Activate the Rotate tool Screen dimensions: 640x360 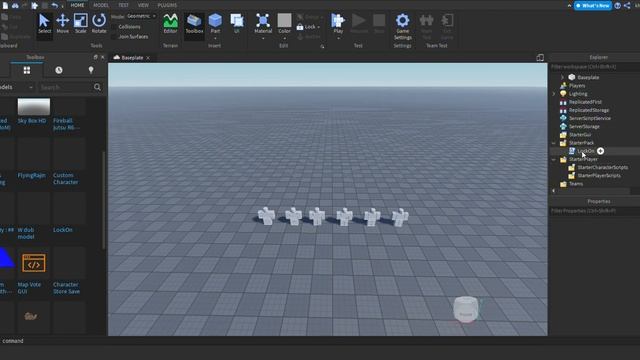coord(99,24)
